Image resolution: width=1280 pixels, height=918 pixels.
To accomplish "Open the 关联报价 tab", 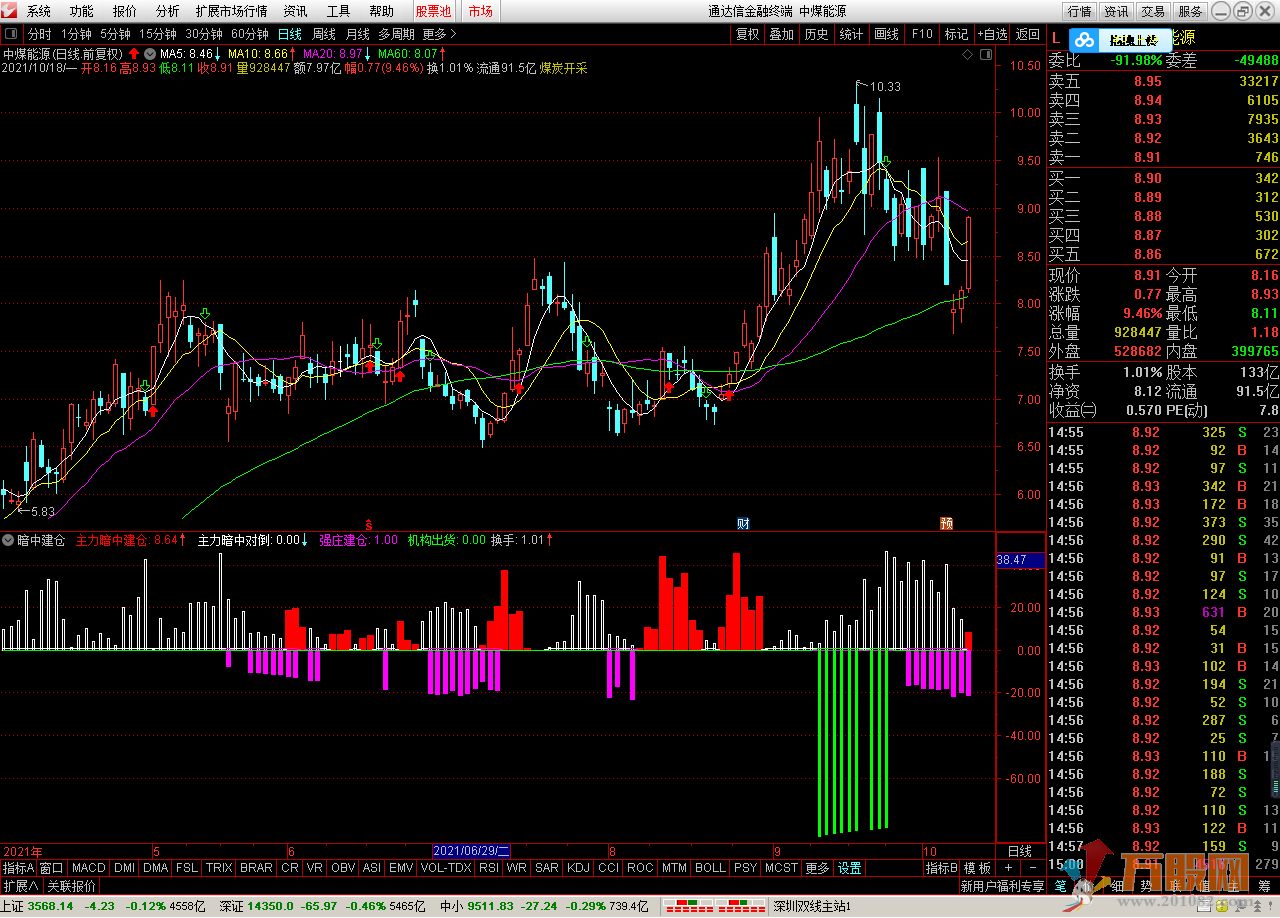I will 71,886.
